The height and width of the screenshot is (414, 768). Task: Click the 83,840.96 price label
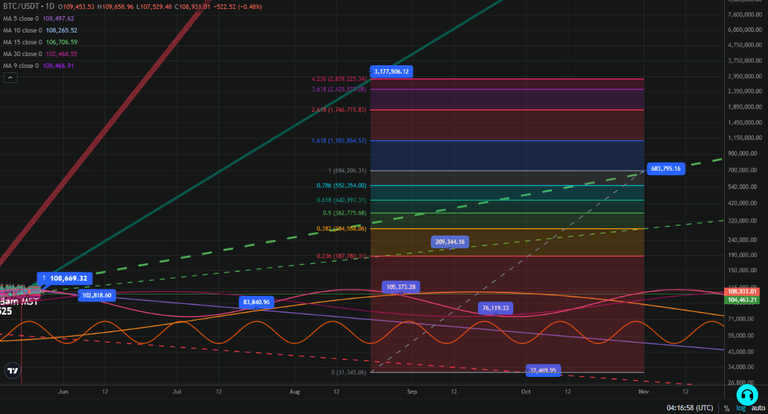pyautogui.click(x=256, y=302)
